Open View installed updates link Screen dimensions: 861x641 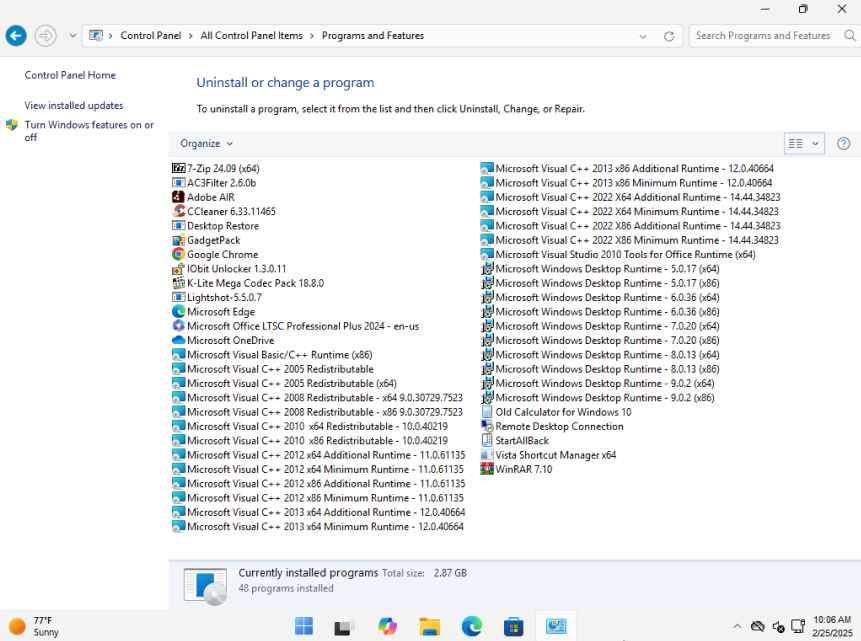click(x=74, y=105)
